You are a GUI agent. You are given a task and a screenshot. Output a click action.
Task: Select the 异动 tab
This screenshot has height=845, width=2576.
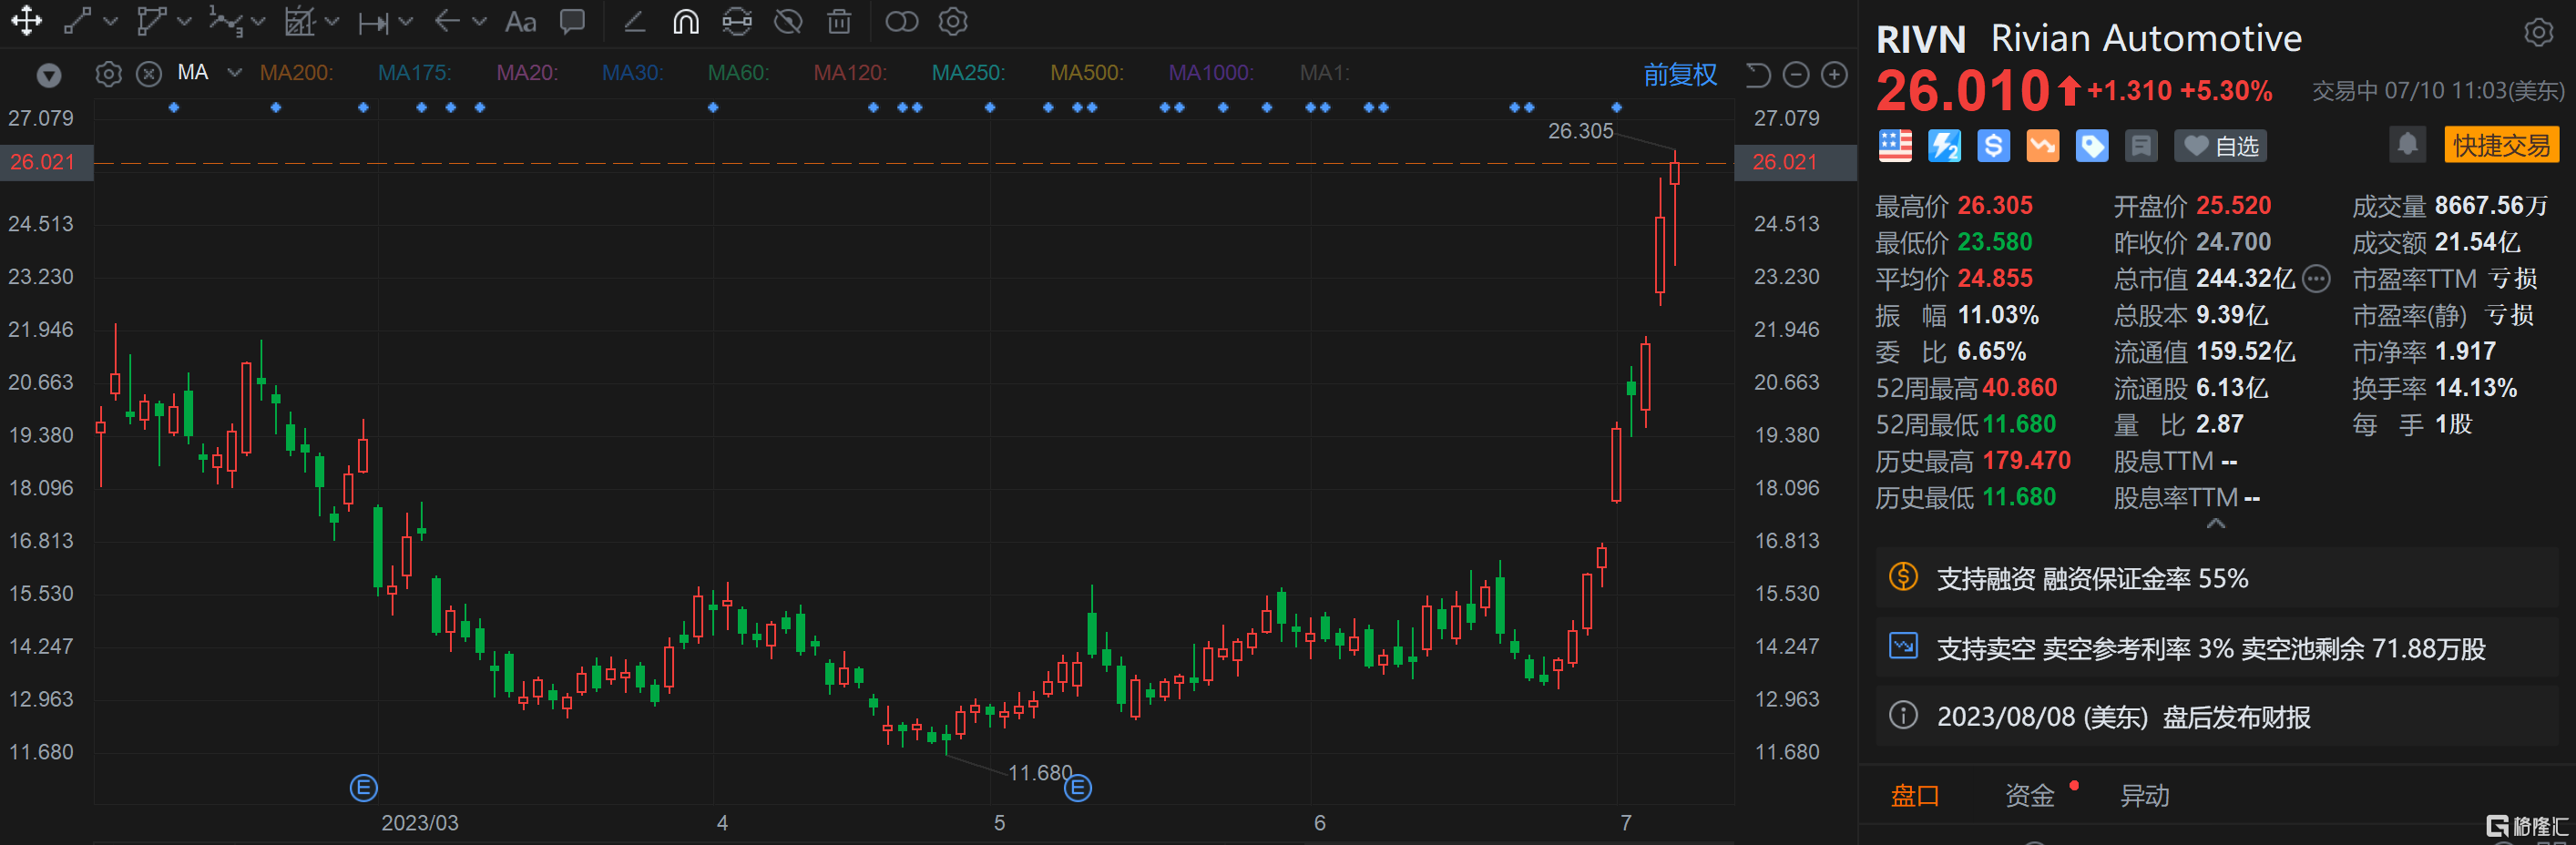click(x=2145, y=796)
